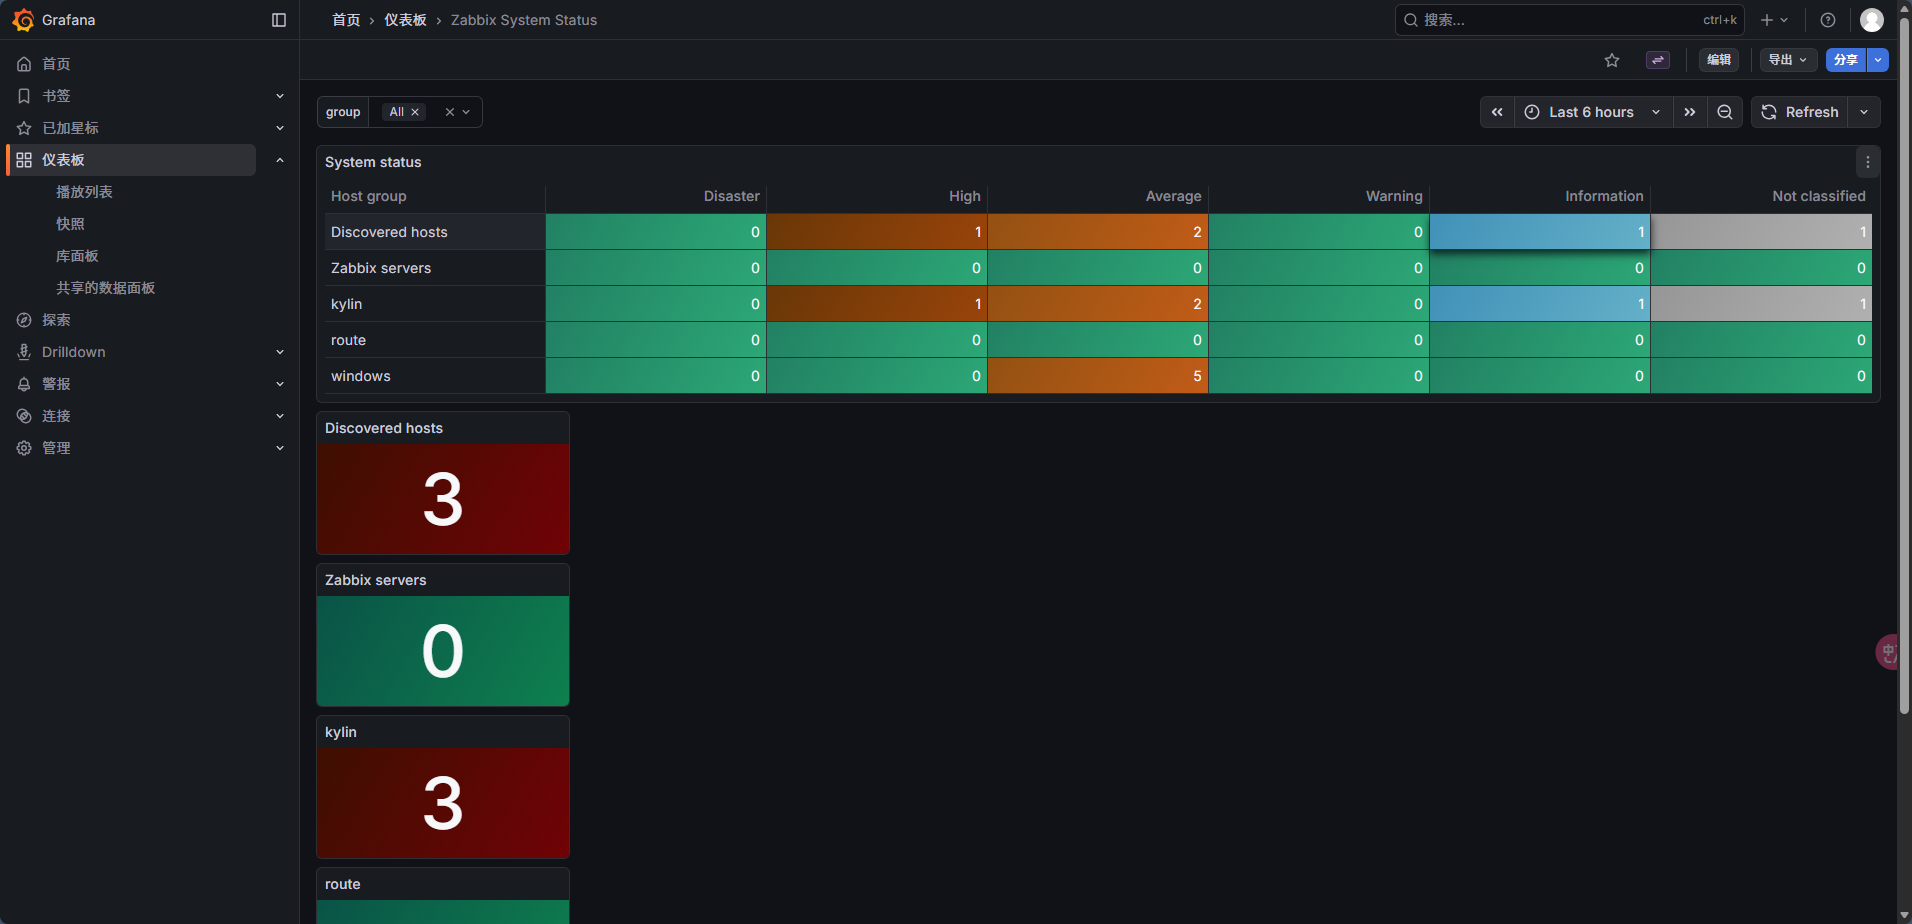Click the Grafana logo

(23, 20)
